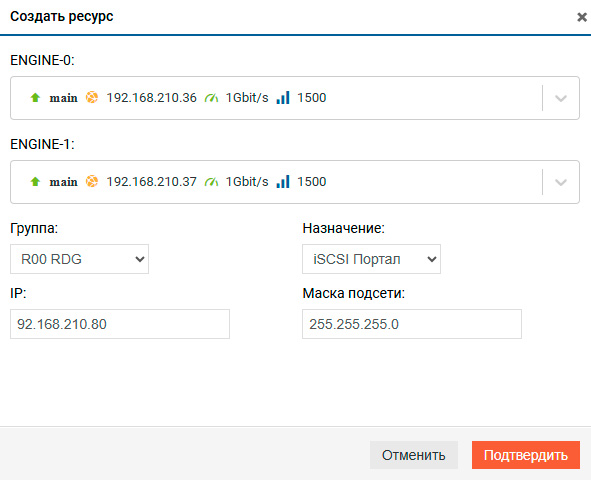
Task: Focus the Маска подсети input field
Action: [412, 324]
